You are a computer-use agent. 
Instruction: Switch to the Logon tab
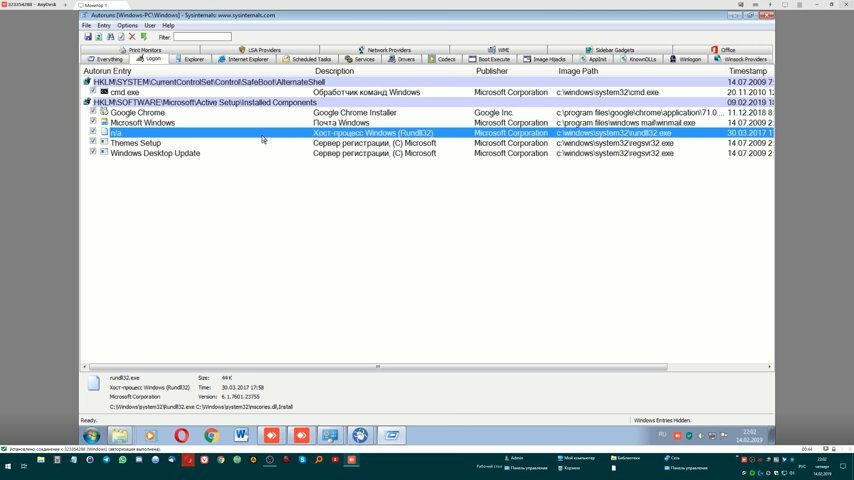(x=149, y=58)
